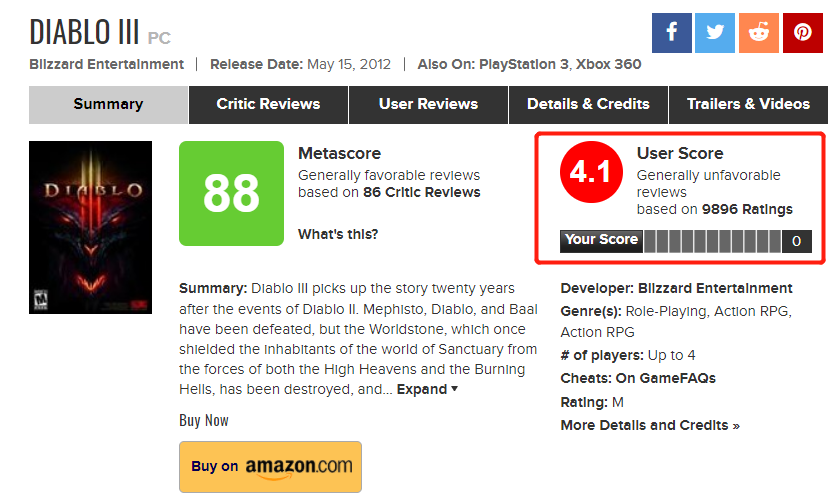832x499 pixels.
Task: Open the On GameFAQs cheats link
Action: pyautogui.click(x=666, y=378)
